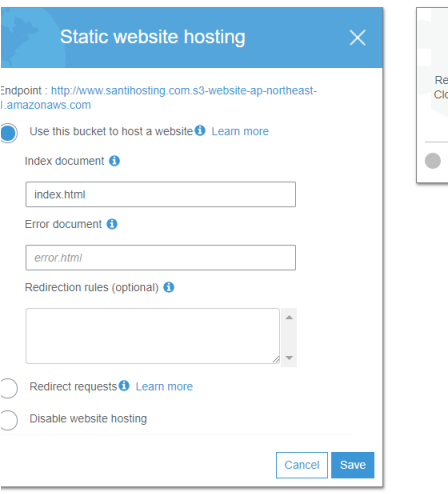The image size is (448, 494).
Task: Click info icon after host a website
Action: click(x=200, y=130)
